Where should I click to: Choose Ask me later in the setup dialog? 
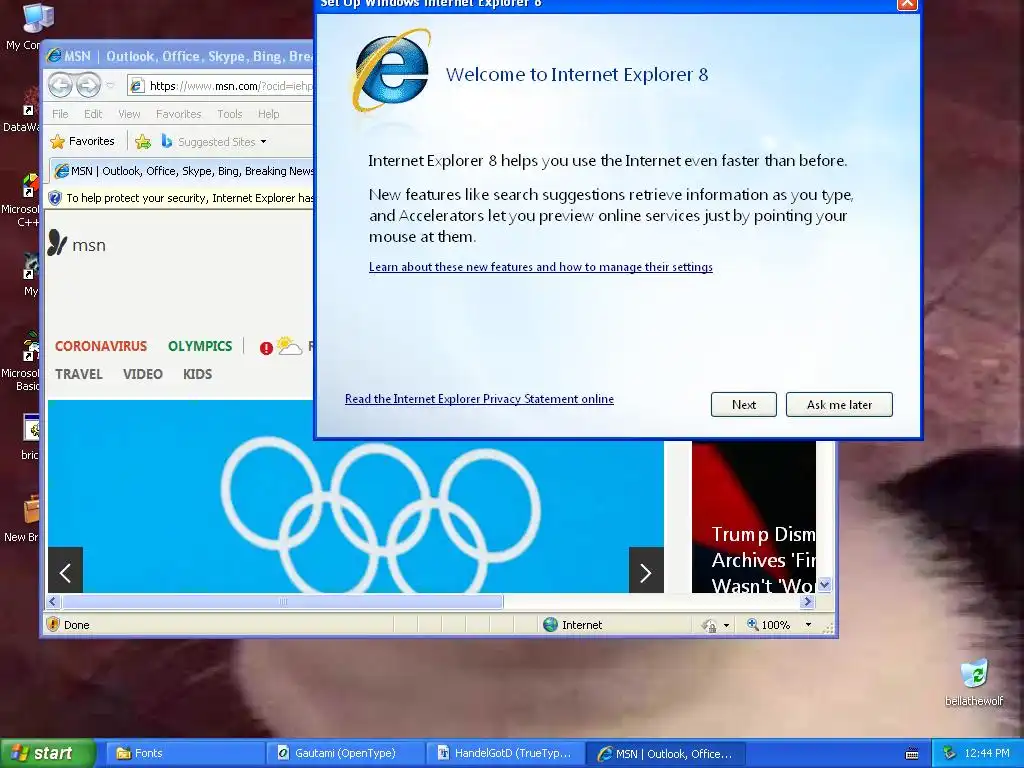[839, 404]
